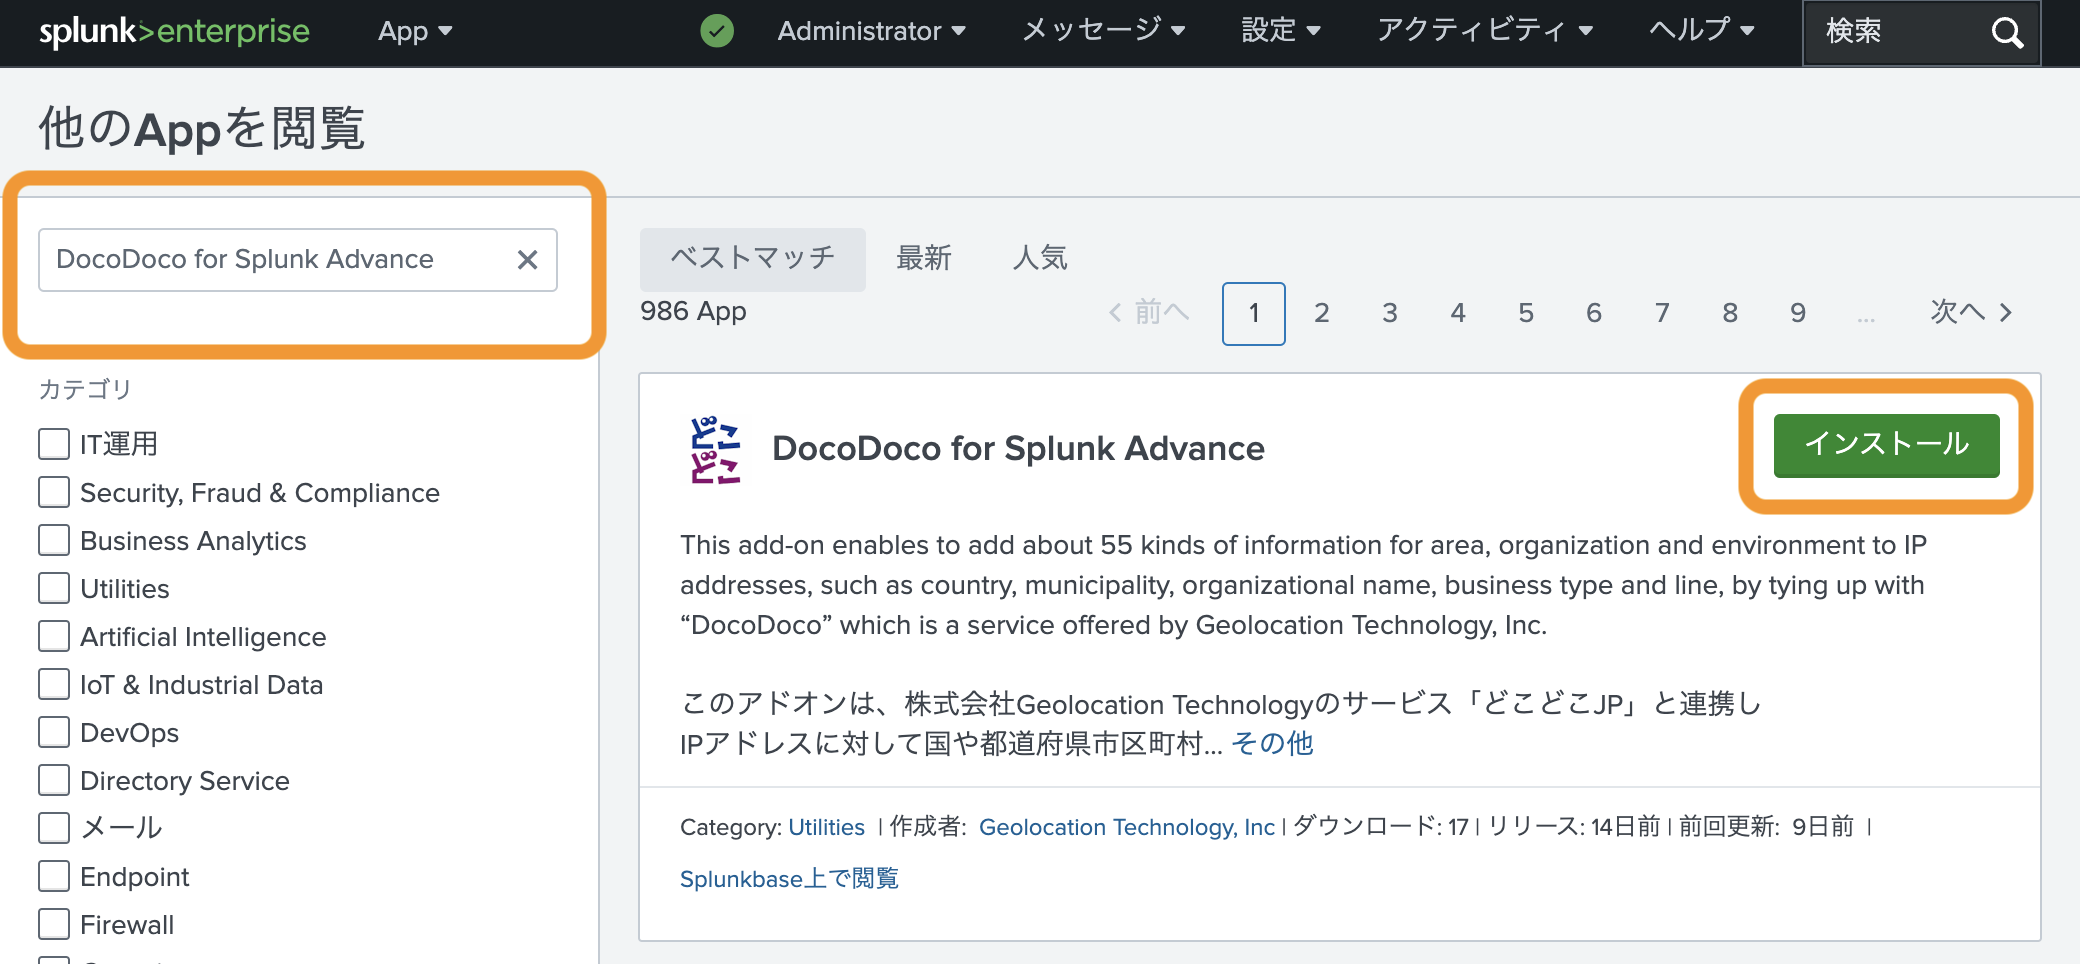The width and height of the screenshot is (2080, 964).
Task: Clear the app search field with X
Action: point(527,260)
